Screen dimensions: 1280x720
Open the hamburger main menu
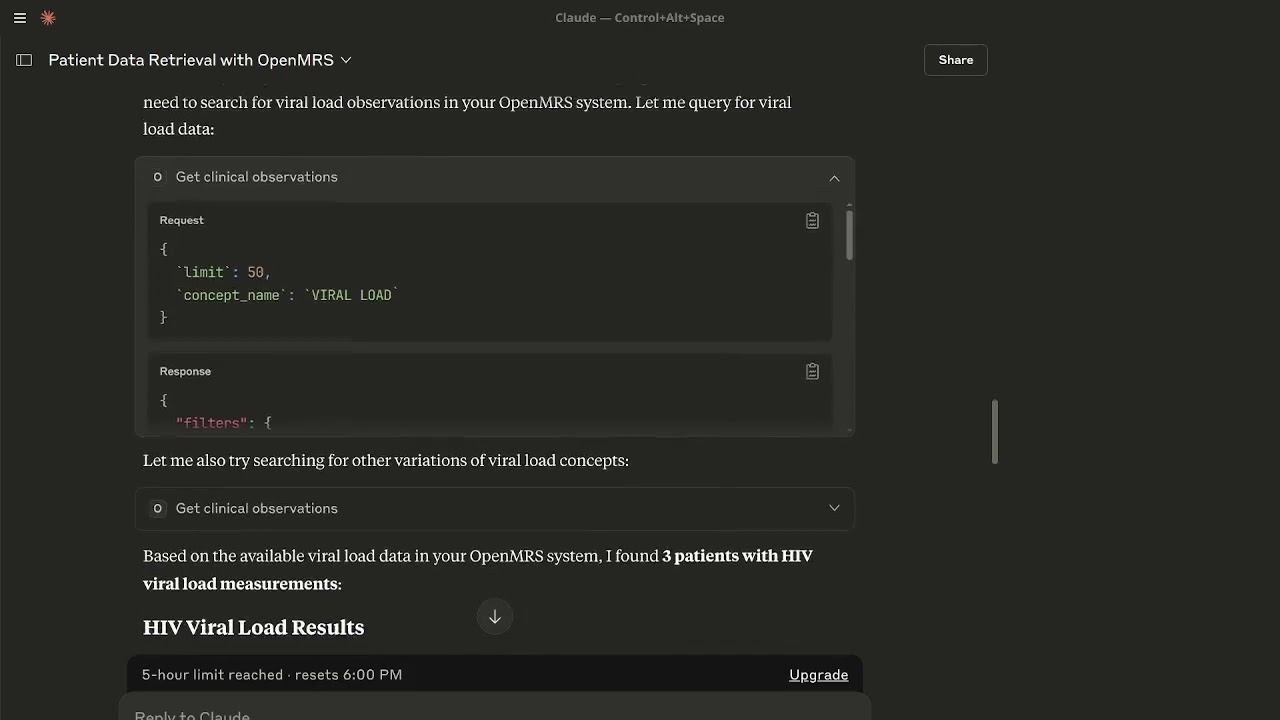click(x=20, y=18)
